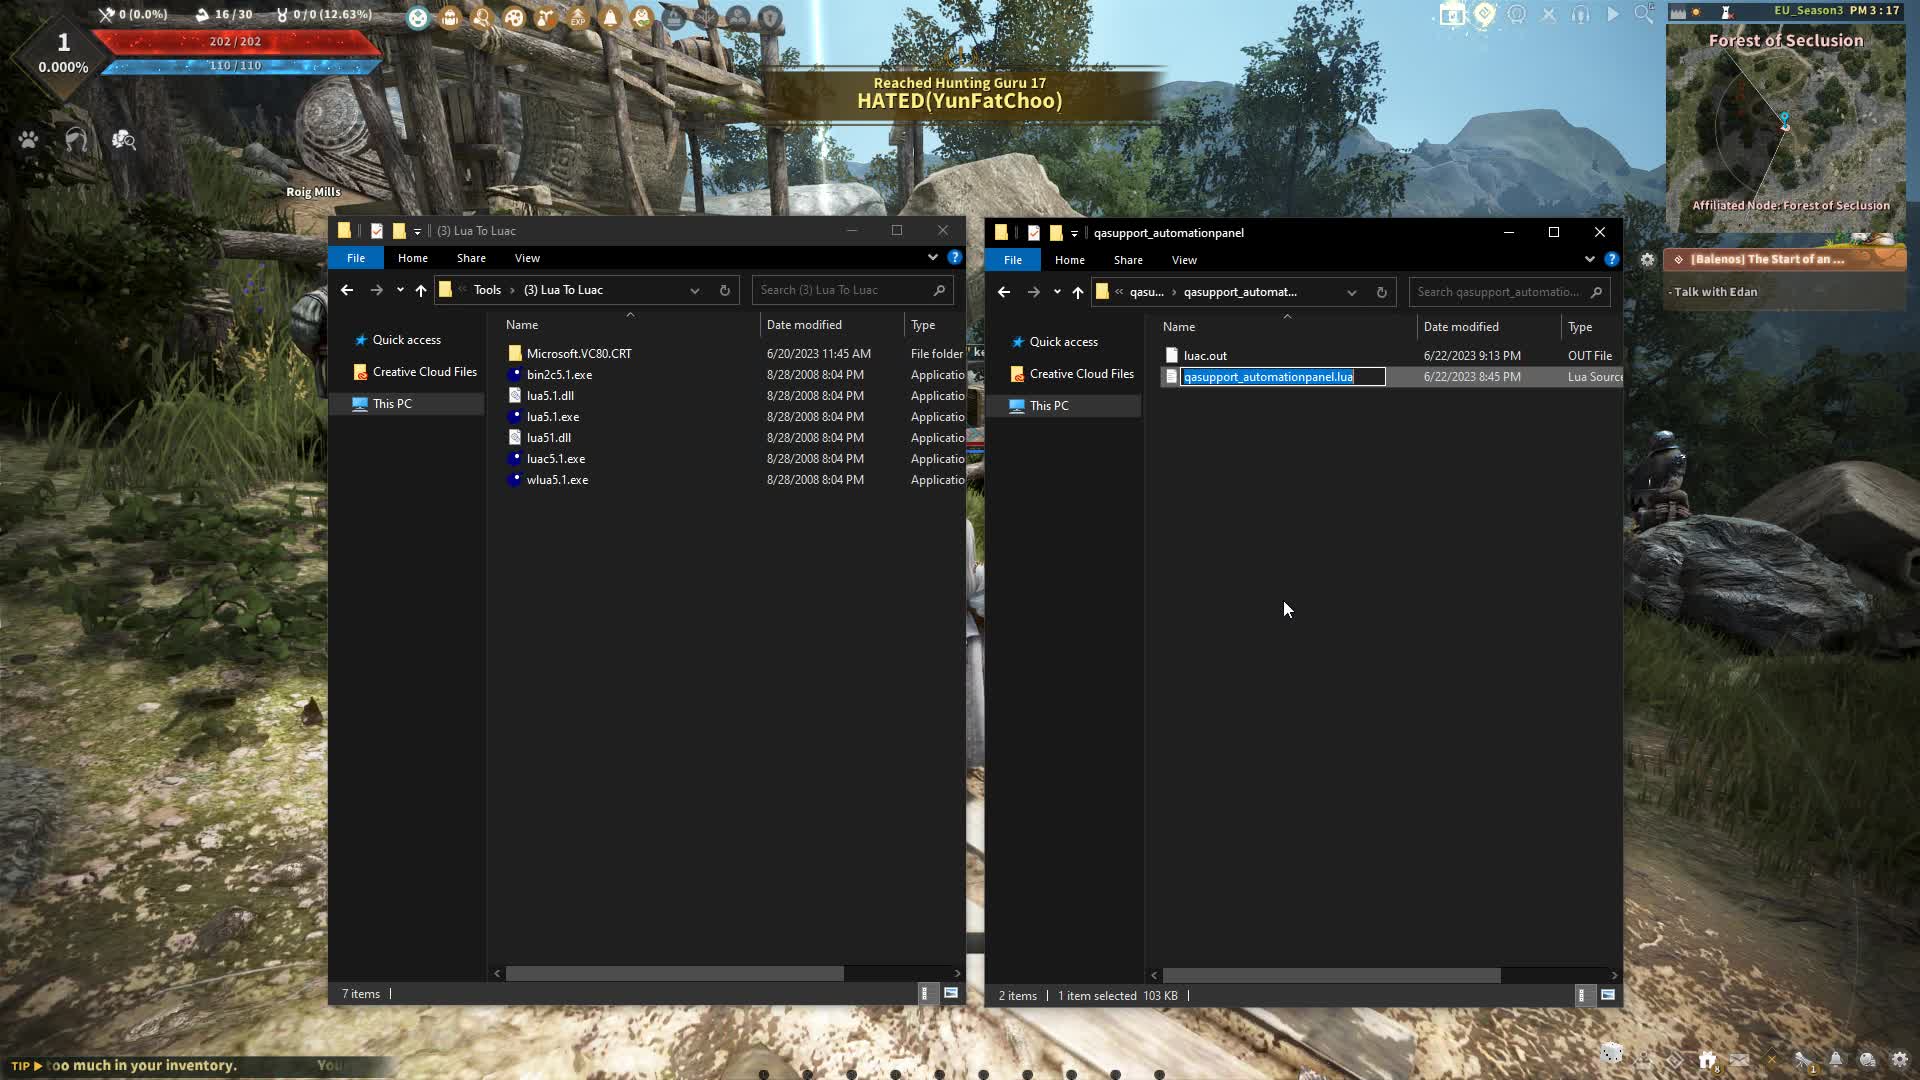The image size is (1920, 1080).
Task: Click the Share menu in left Explorer ribbon
Action: (471, 257)
